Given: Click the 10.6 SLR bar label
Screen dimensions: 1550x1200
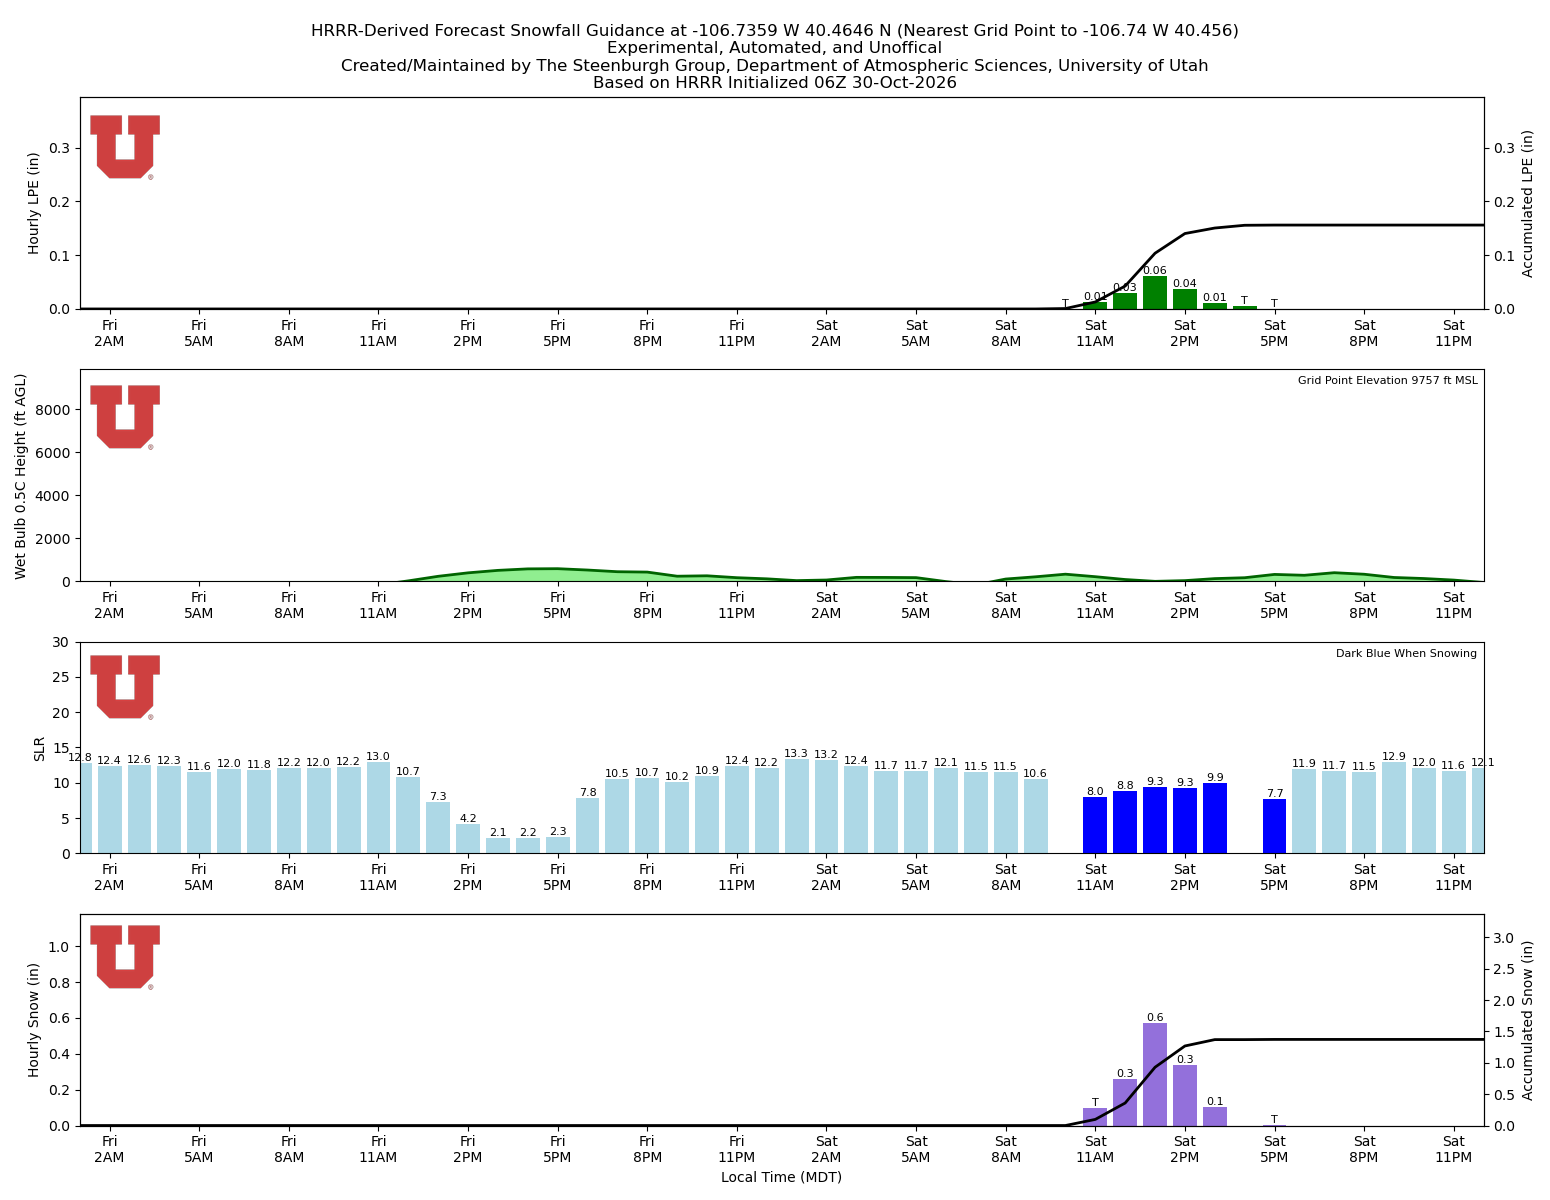Looking at the screenshot, I should coord(1035,773).
